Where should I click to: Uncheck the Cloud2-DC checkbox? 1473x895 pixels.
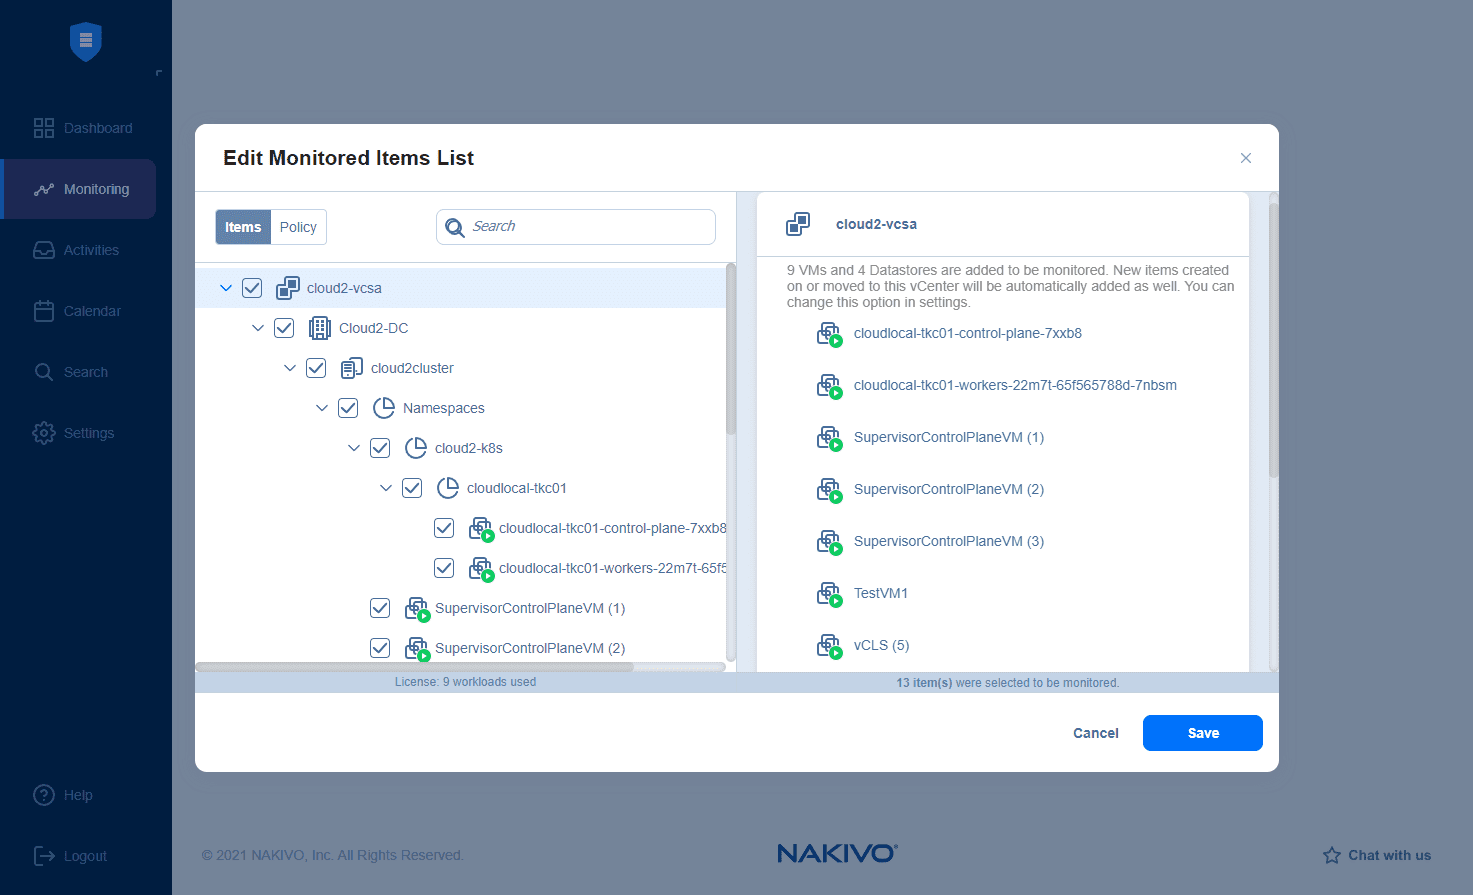pos(284,328)
